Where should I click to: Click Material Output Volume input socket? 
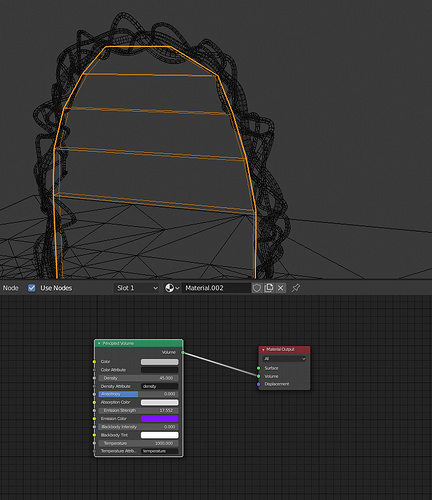258,376
